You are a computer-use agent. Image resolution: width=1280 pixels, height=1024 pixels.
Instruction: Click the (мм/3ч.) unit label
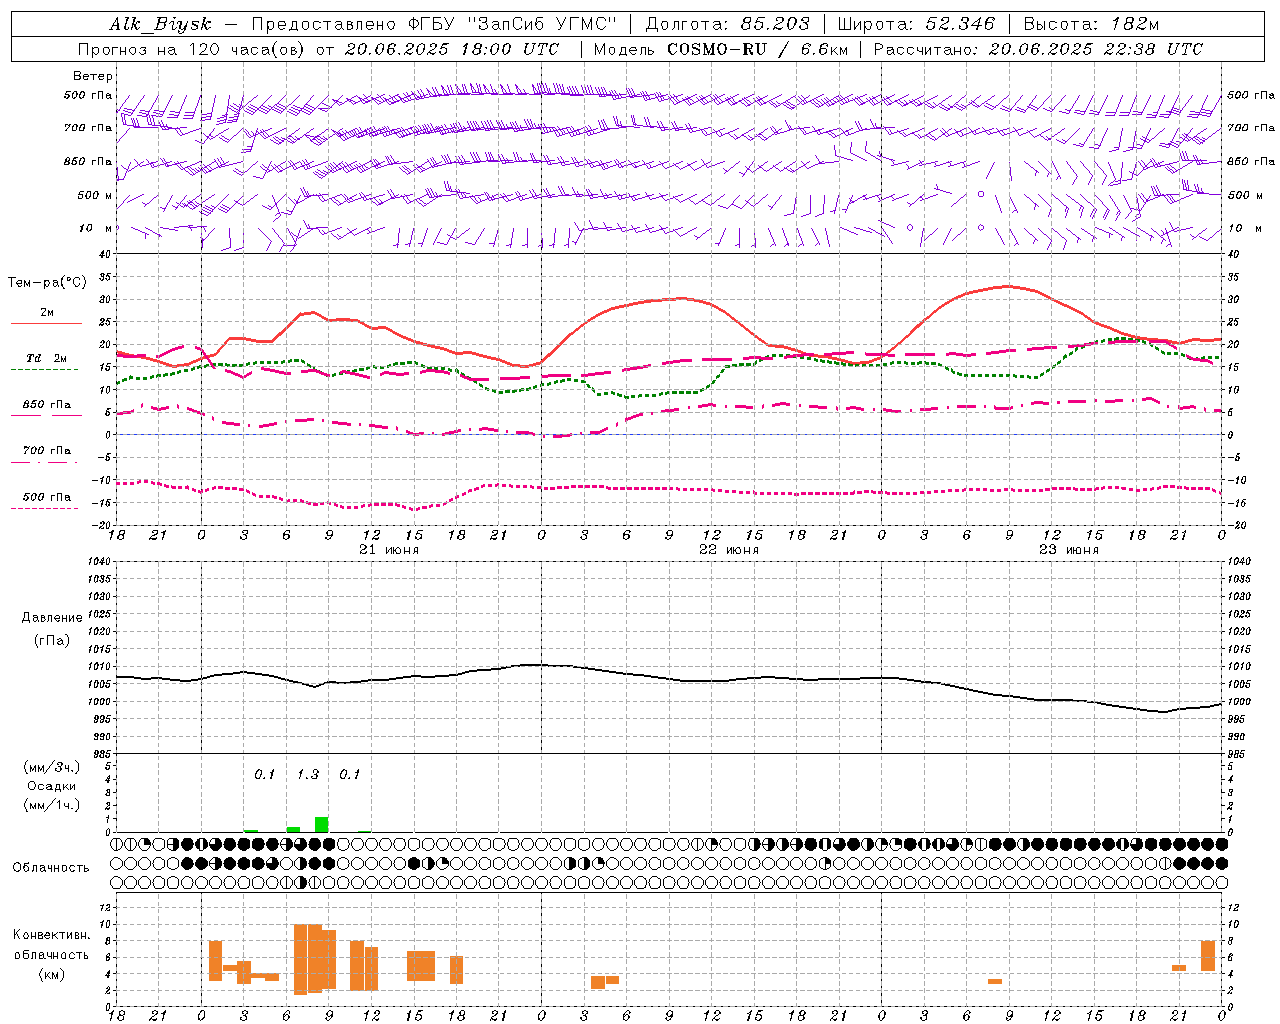(x=51, y=767)
